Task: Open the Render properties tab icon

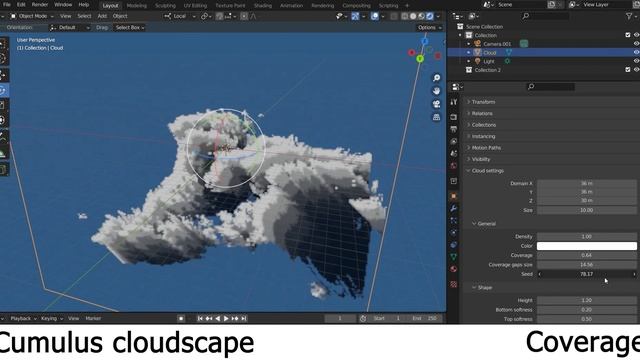Action: pos(453,117)
